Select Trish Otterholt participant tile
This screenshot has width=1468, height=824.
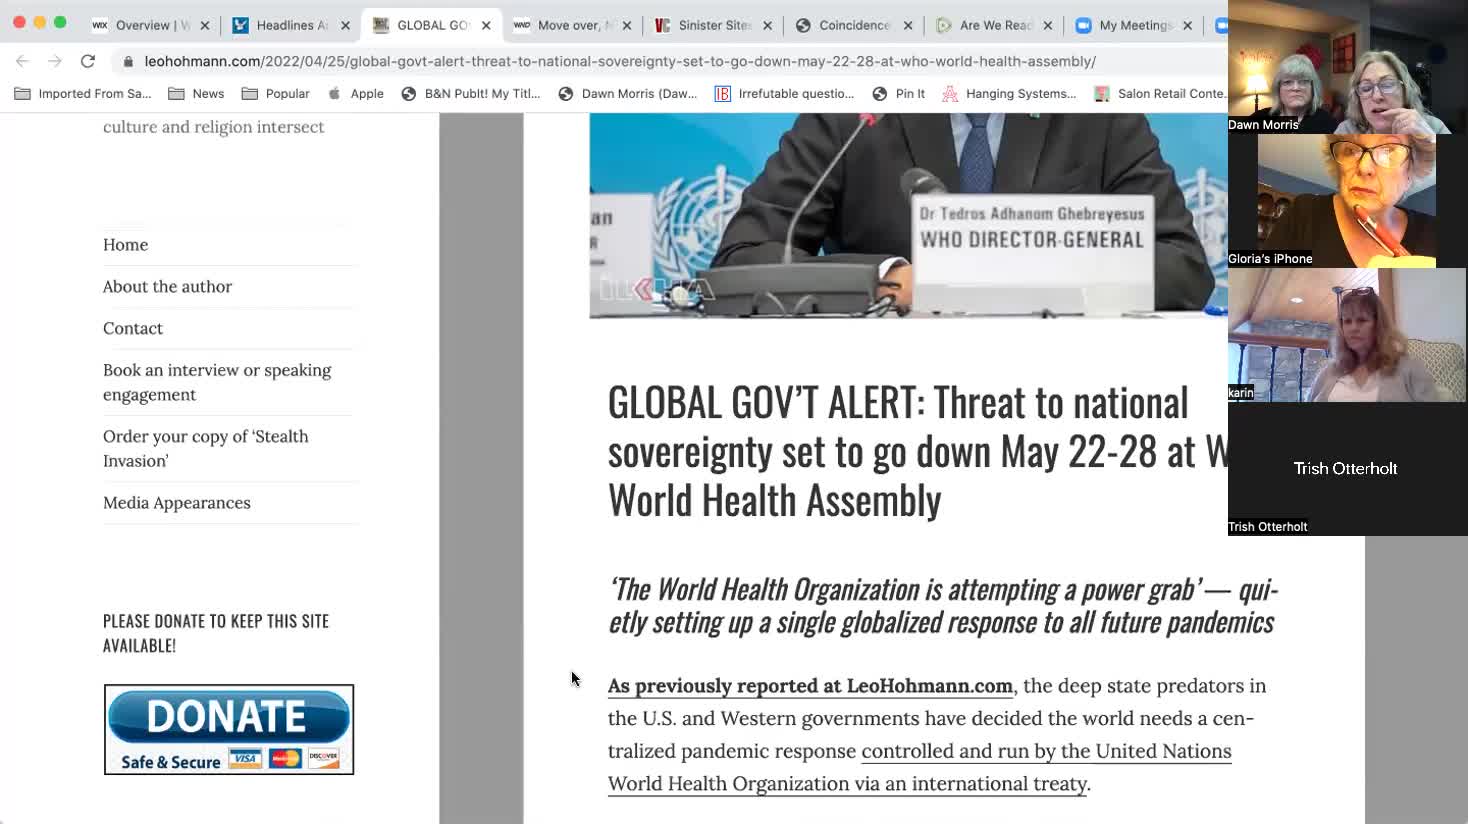coord(1346,469)
